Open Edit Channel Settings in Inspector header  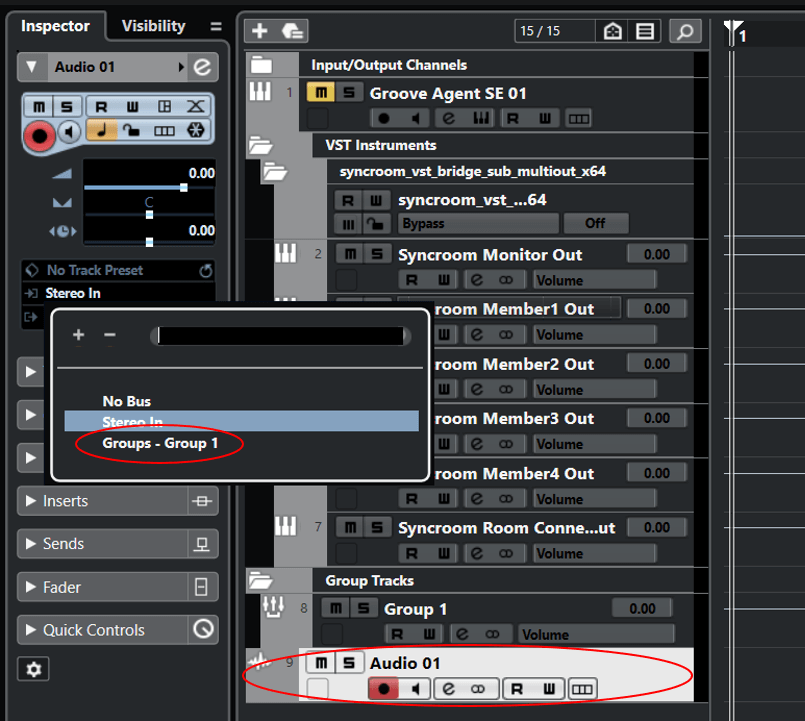click(x=204, y=67)
